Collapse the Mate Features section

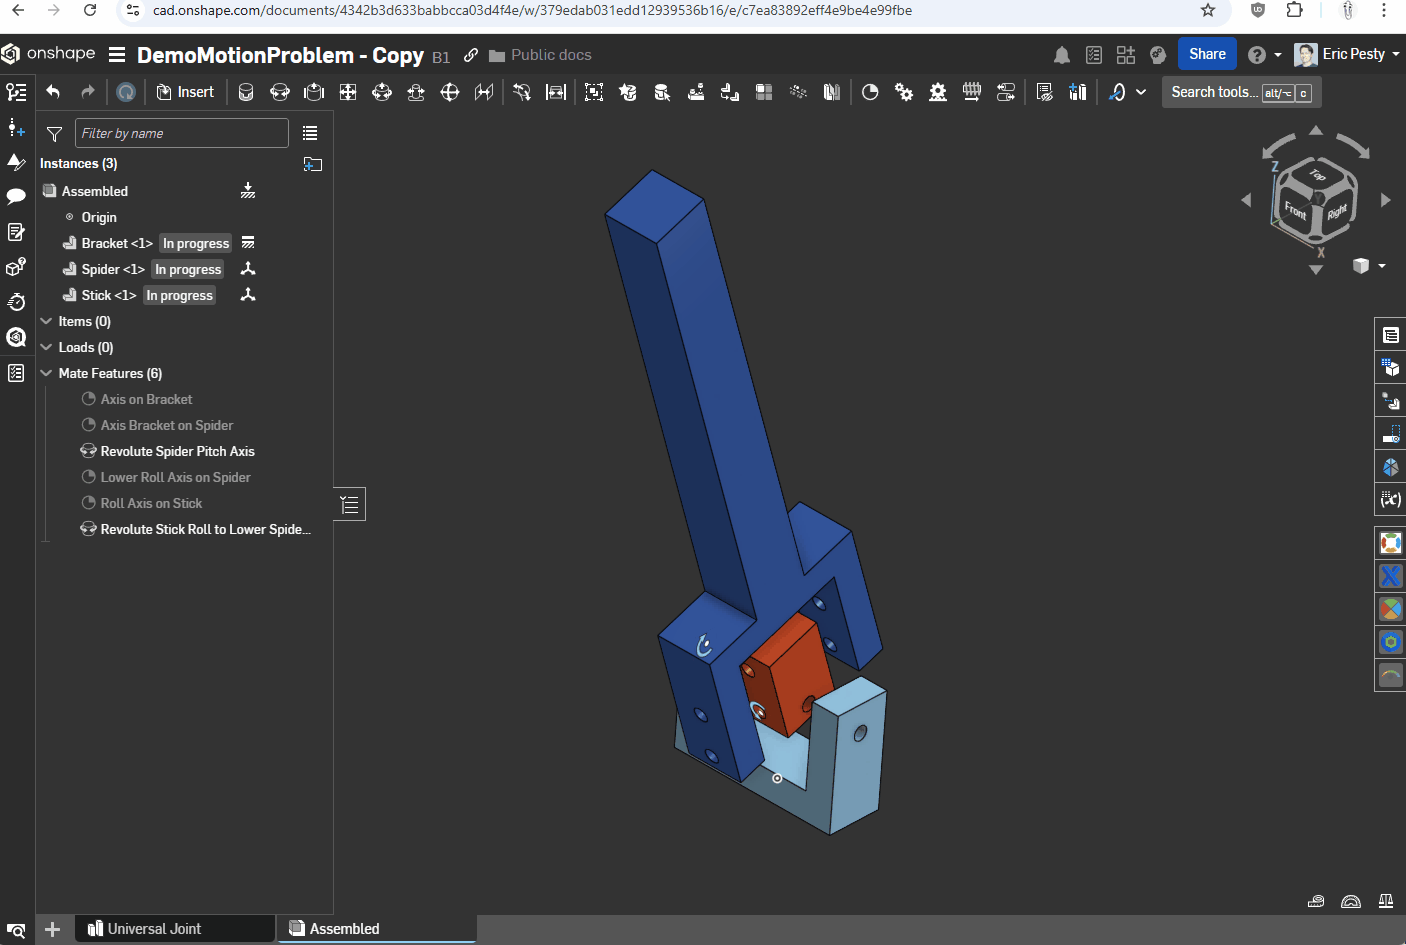46,373
